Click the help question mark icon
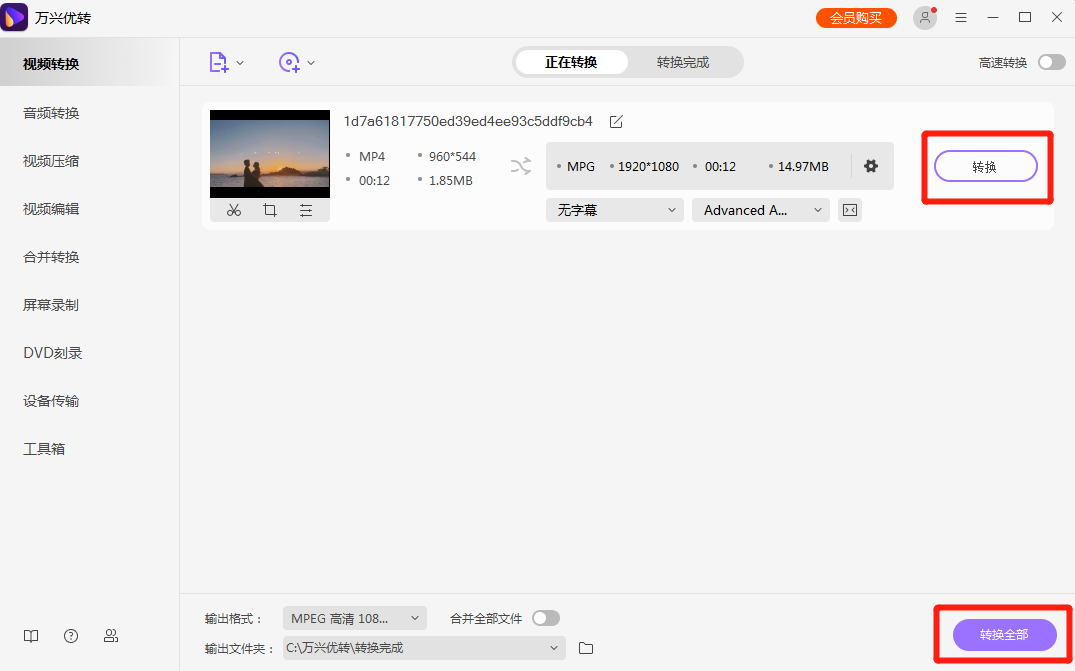This screenshot has height=671, width=1075. (70, 636)
